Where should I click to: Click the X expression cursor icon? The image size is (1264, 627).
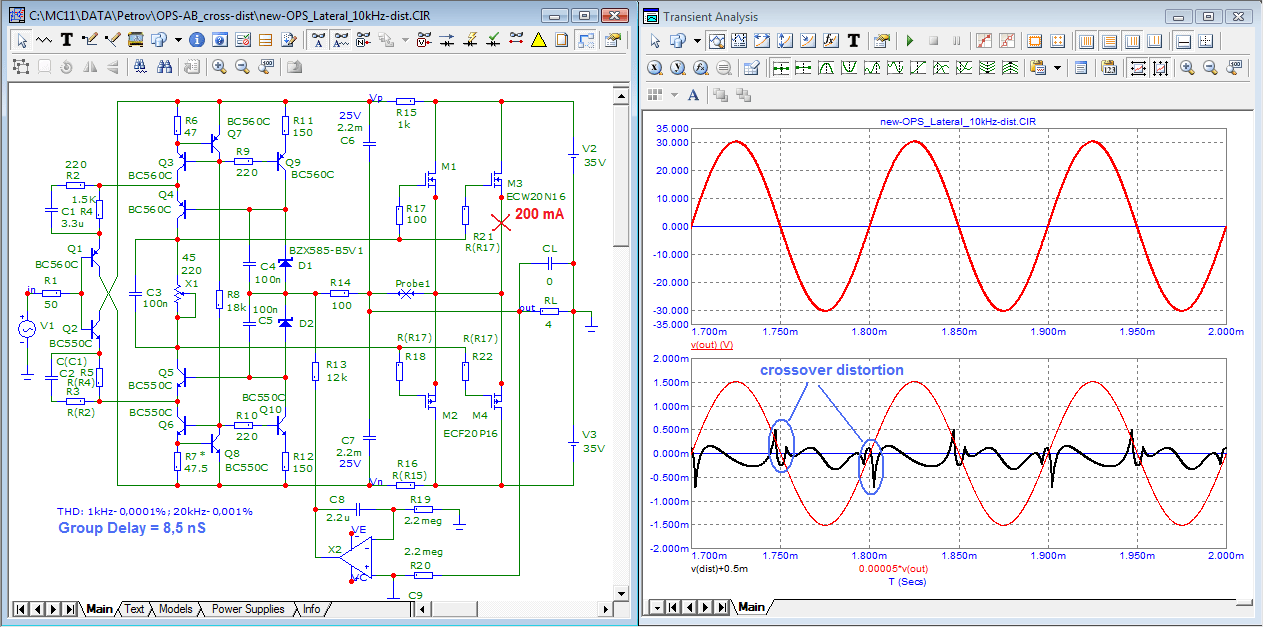(655, 68)
